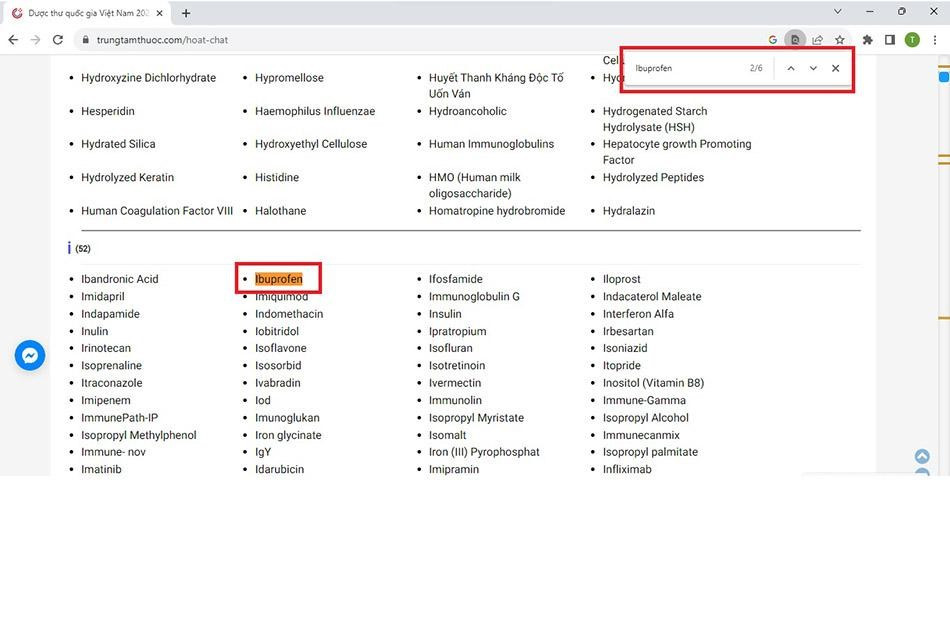Open the green profile avatar
The height and width of the screenshot is (631, 950).
coord(912,40)
